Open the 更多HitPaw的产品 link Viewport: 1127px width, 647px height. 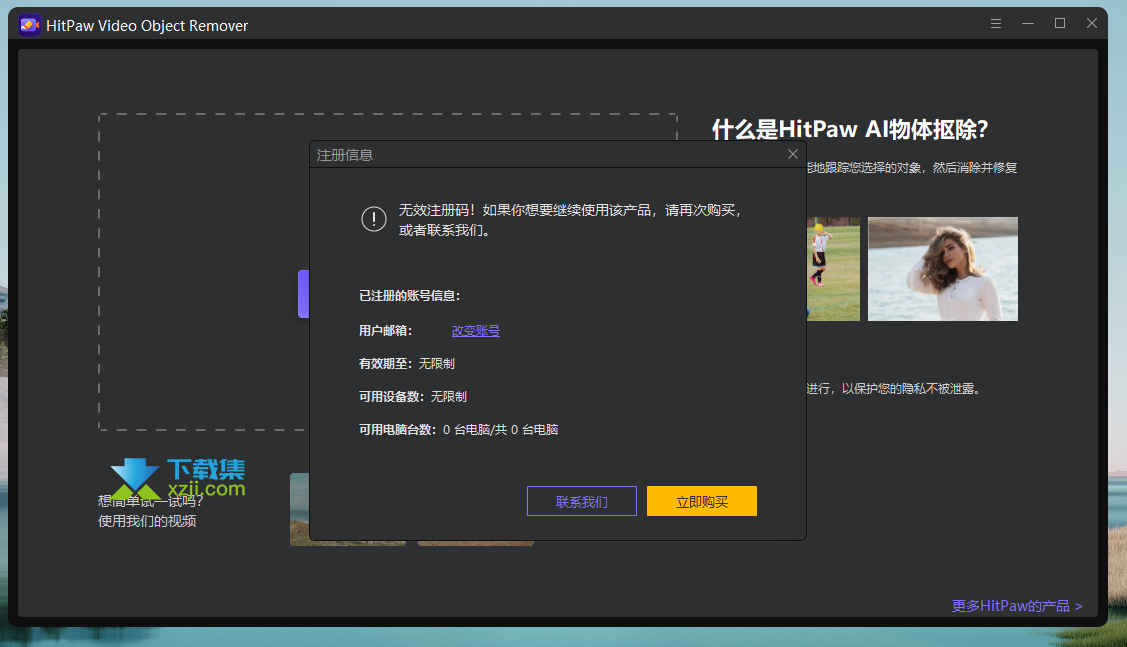(1016, 606)
